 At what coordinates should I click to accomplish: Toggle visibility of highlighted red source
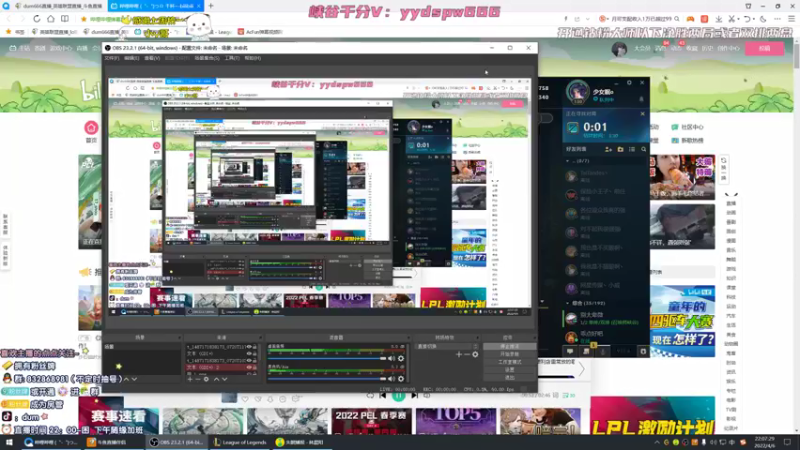249,367
